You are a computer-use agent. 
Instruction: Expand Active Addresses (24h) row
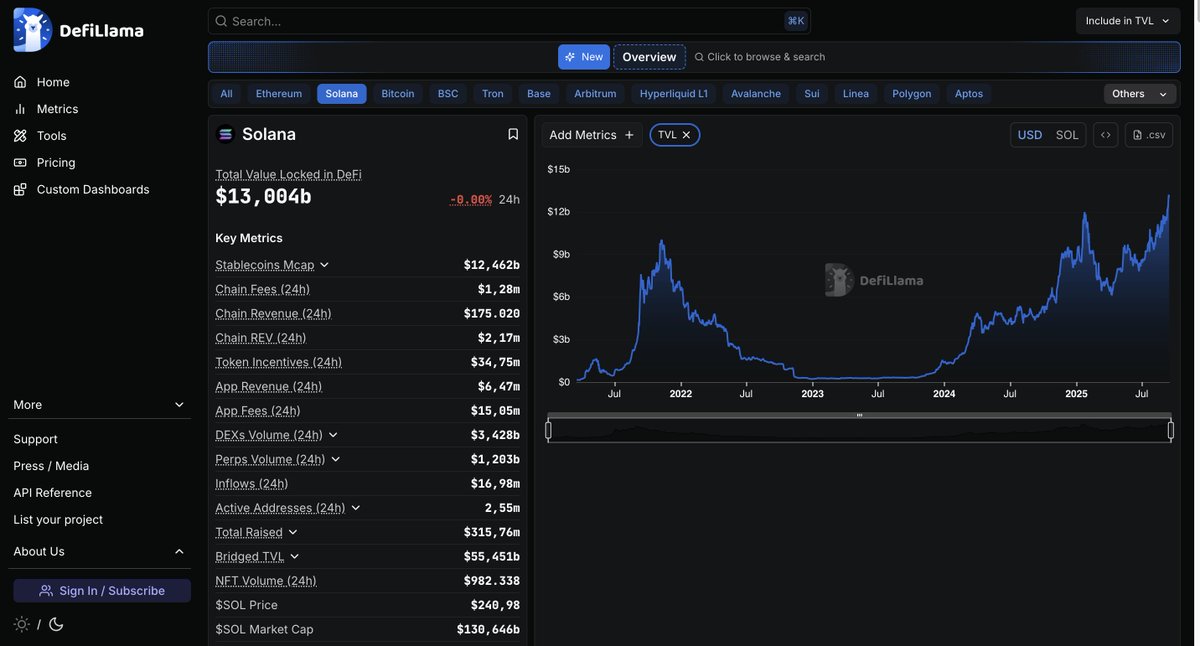[x=355, y=508]
